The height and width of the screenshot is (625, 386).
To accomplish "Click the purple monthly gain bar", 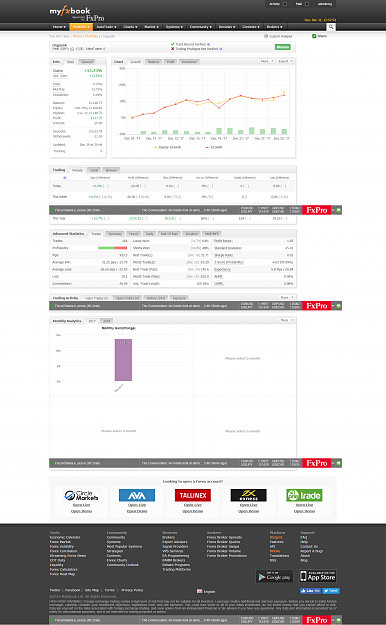I will (123, 360).
